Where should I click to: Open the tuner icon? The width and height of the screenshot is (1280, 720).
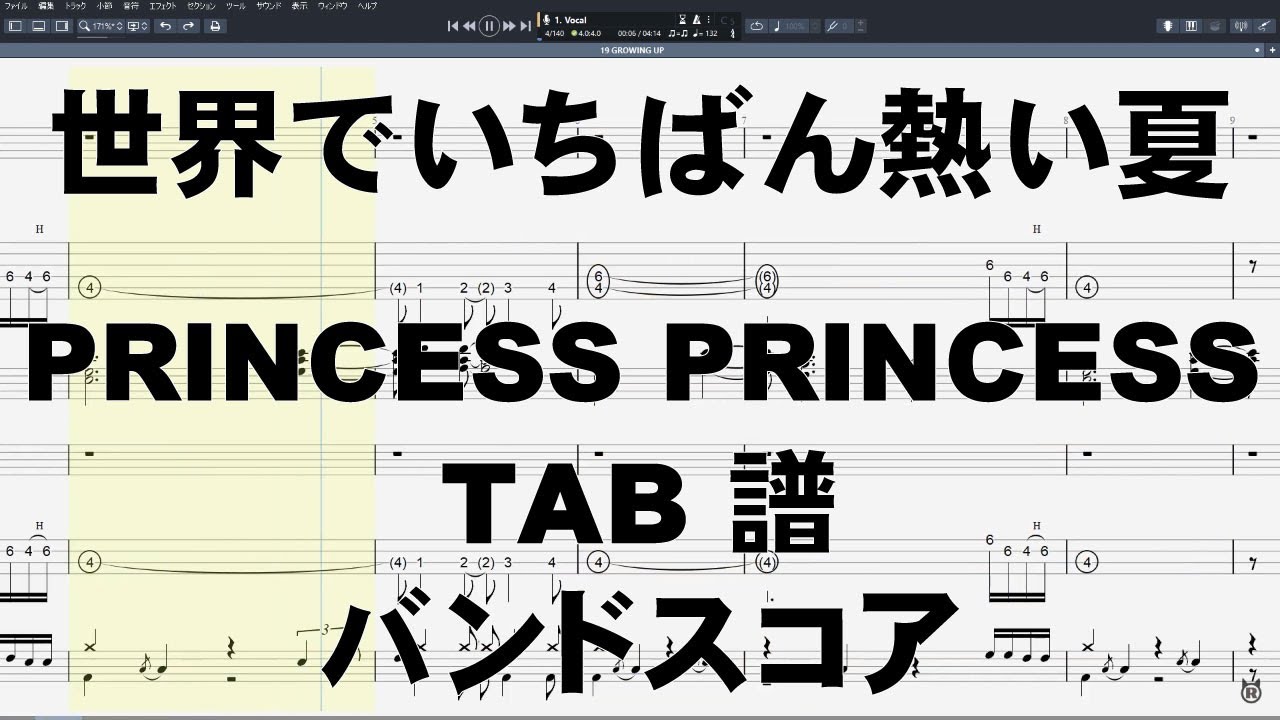(1240, 26)
